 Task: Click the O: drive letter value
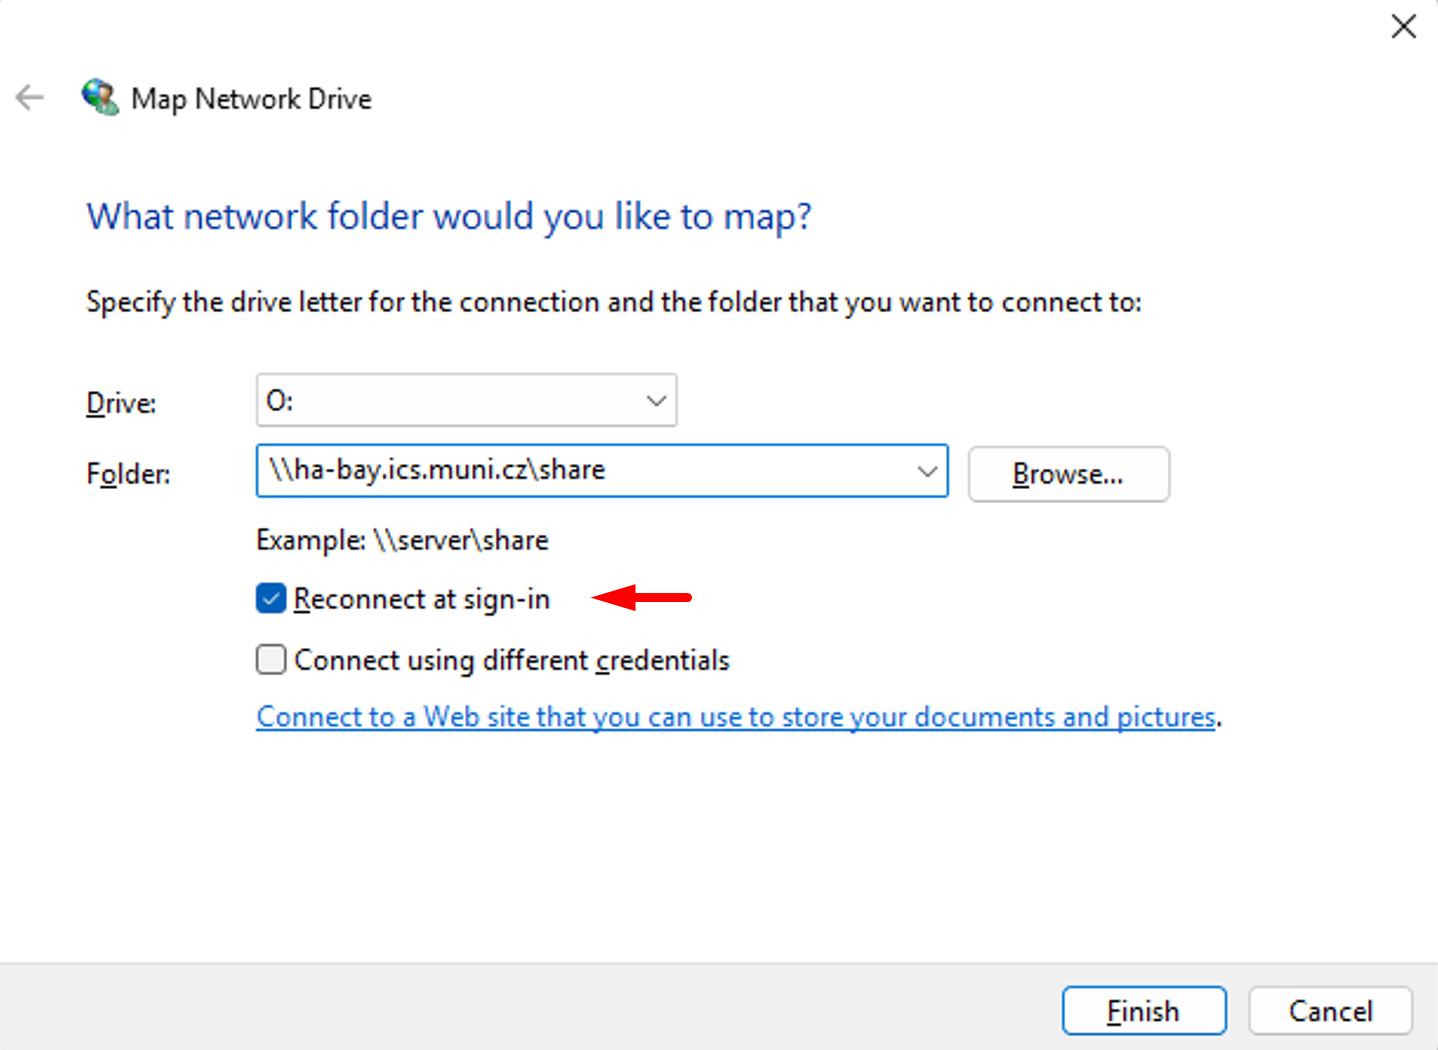click(279, 401)
